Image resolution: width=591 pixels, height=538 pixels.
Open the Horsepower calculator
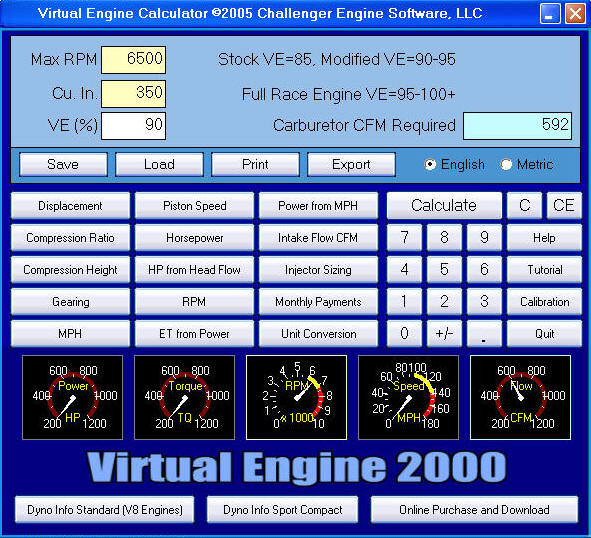click(194, 238)
